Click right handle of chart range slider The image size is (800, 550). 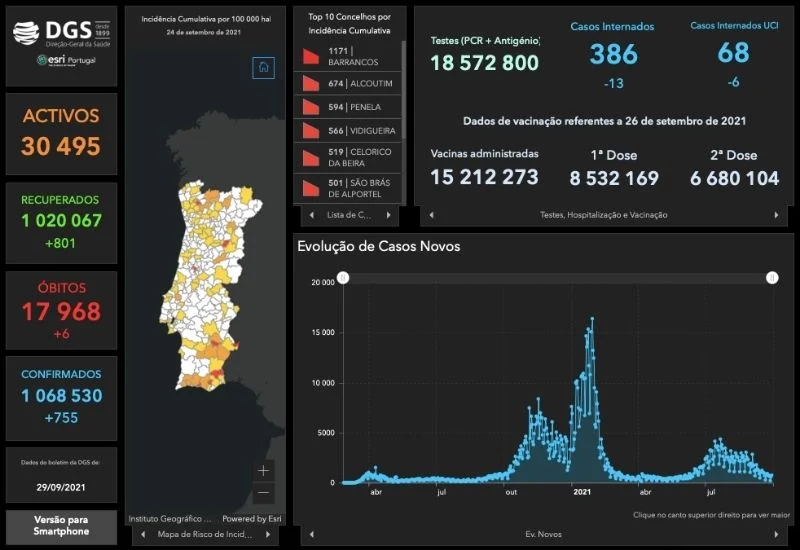pyautogui.click(x=772, y=278)
